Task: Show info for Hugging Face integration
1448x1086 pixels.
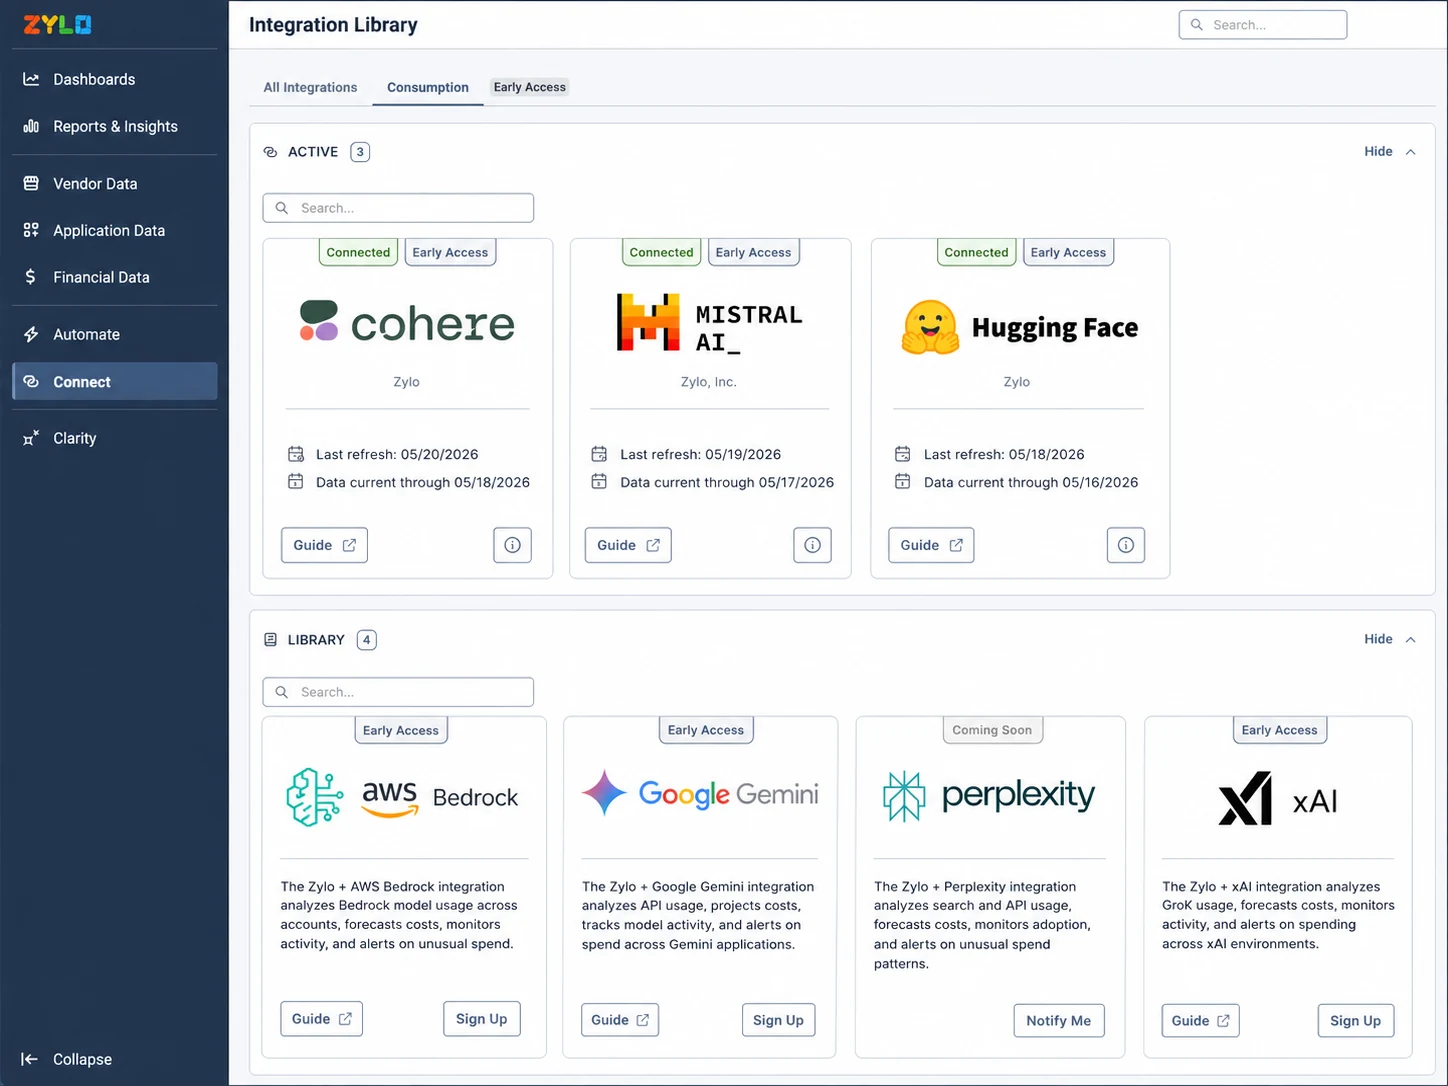Action: [1126, 545]
